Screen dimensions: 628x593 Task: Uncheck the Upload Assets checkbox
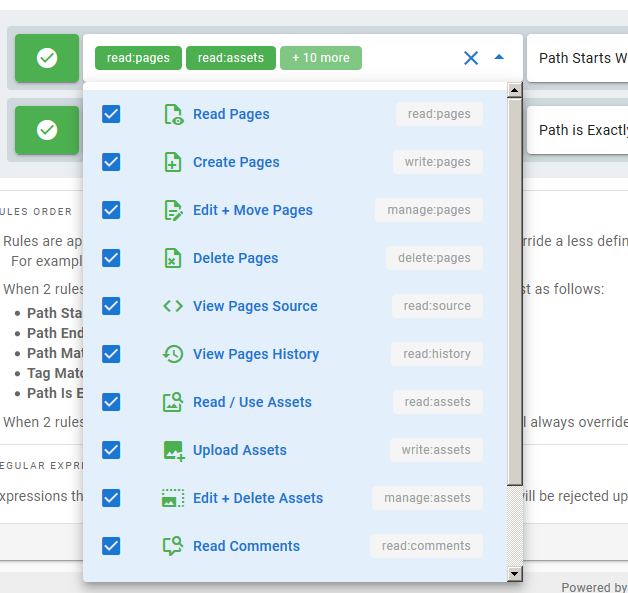111,450
